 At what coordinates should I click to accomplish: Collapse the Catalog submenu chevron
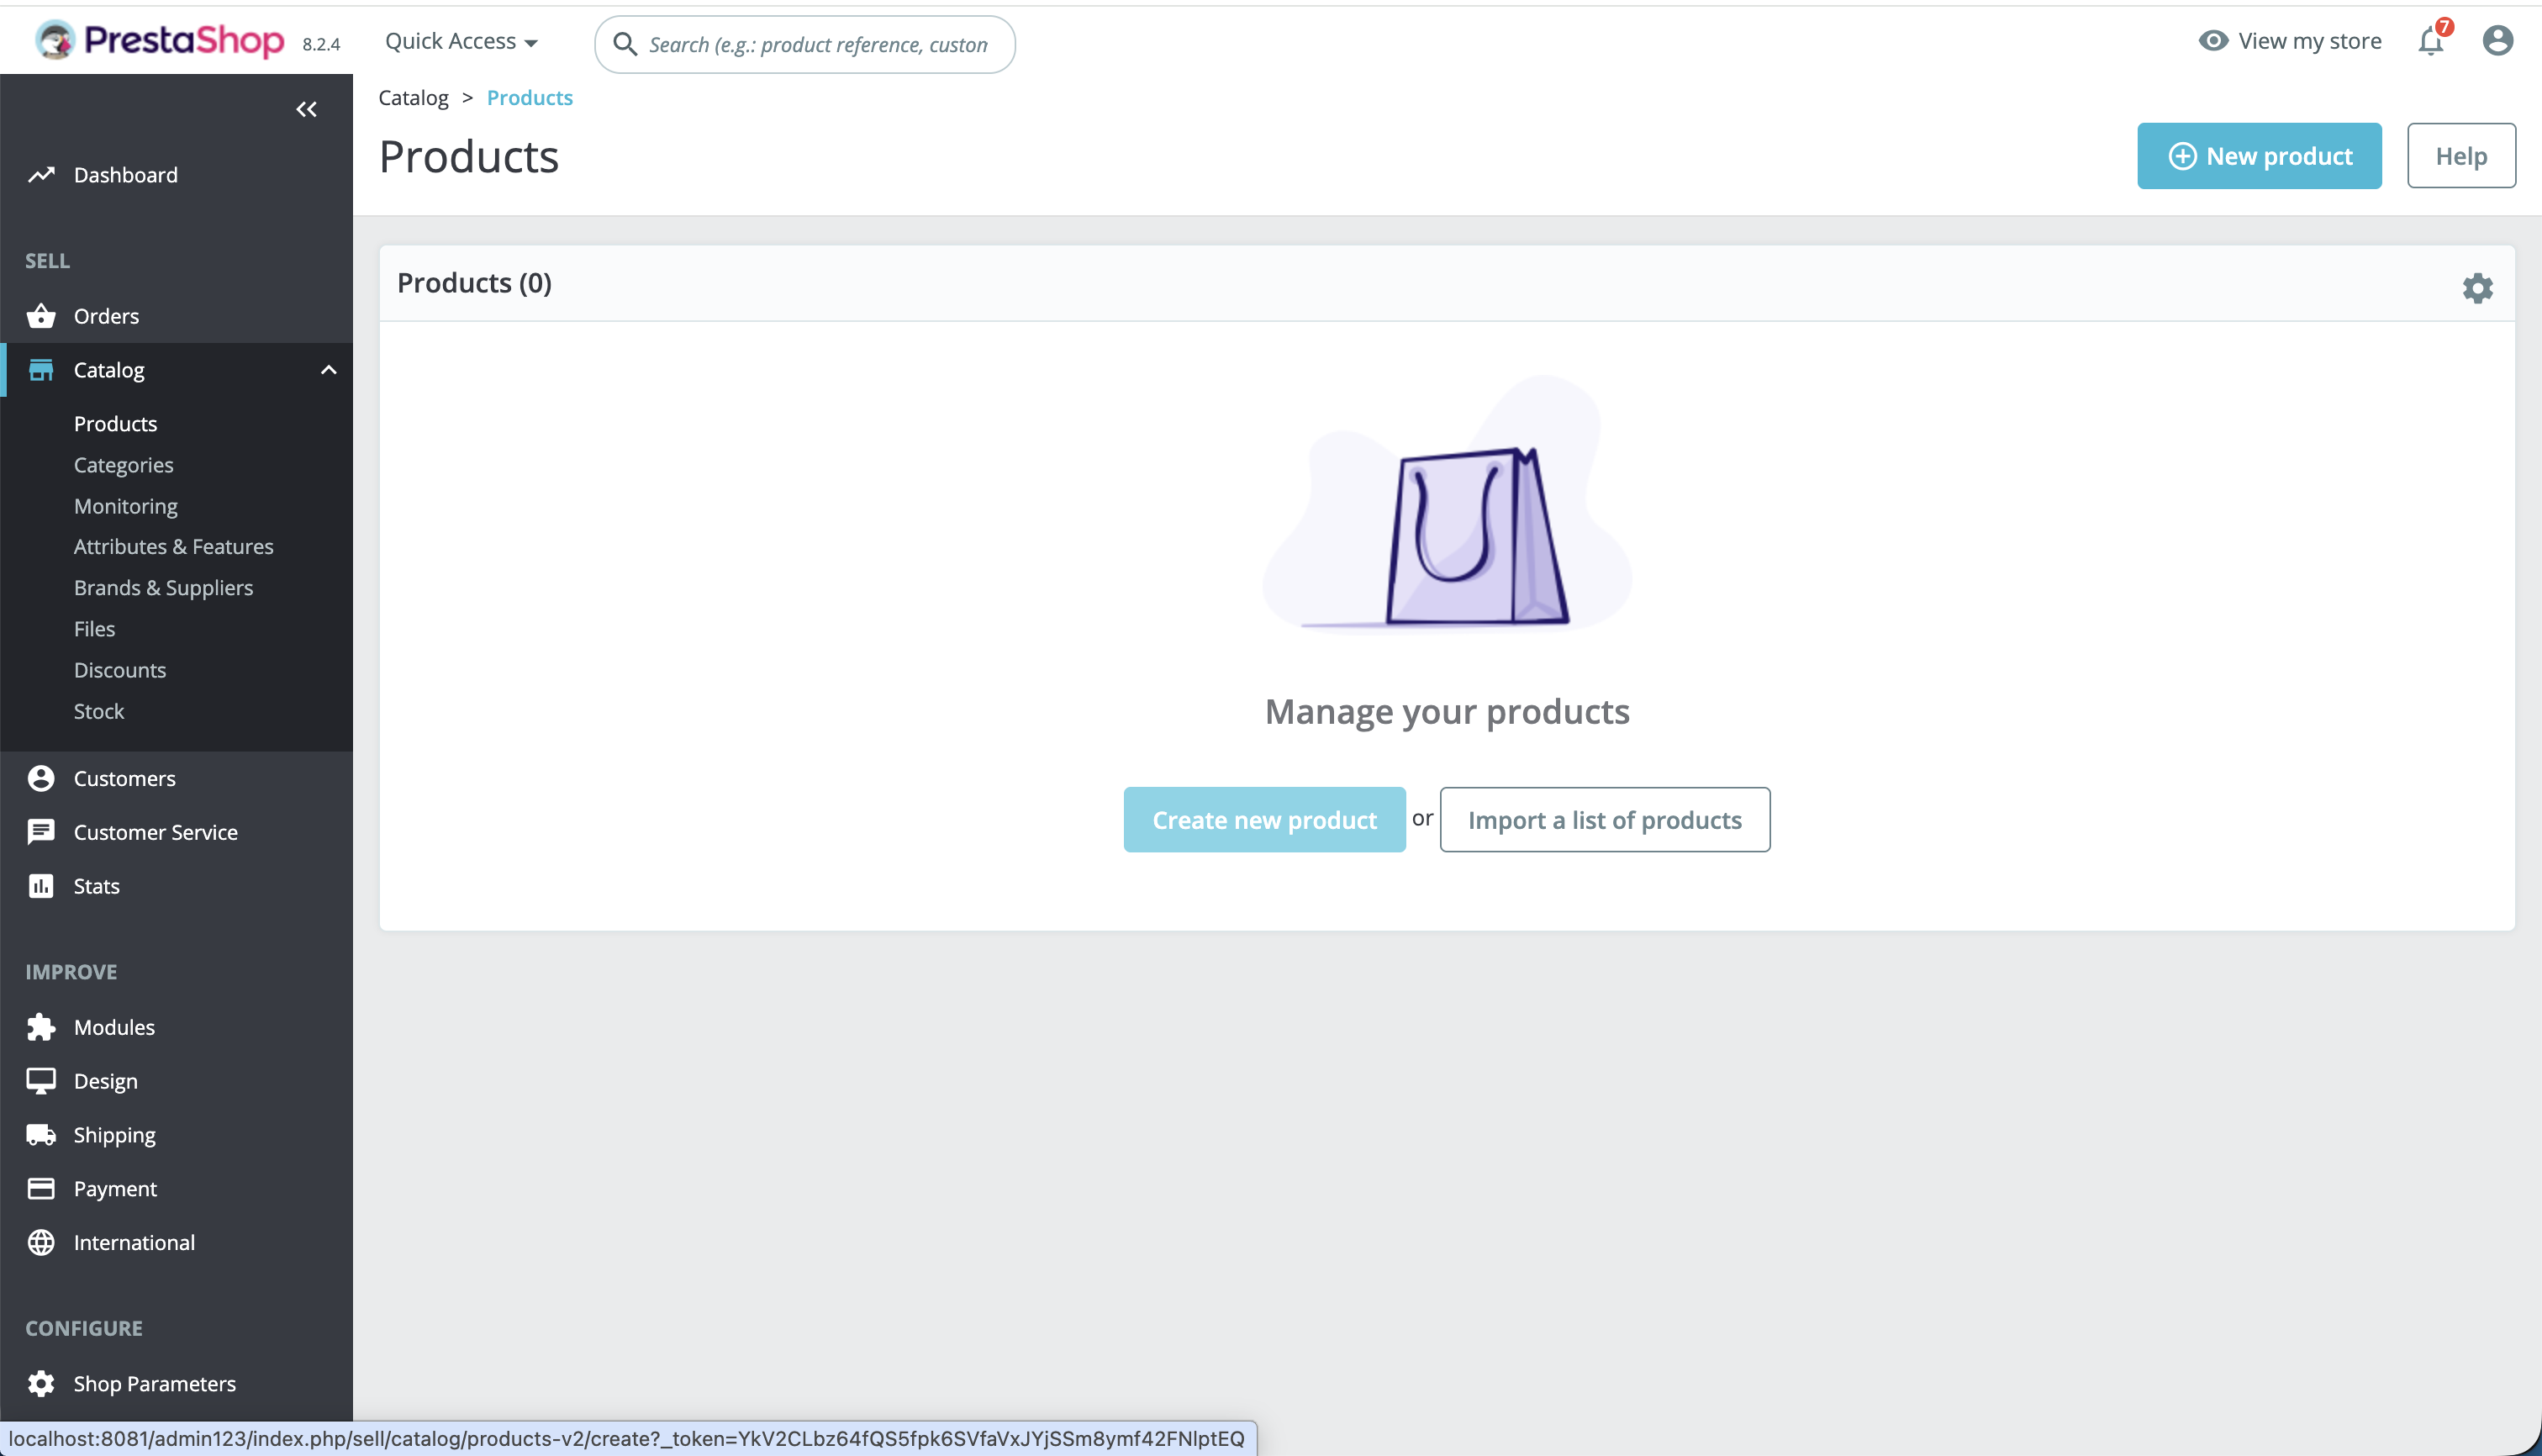click(x=329, y=369)
